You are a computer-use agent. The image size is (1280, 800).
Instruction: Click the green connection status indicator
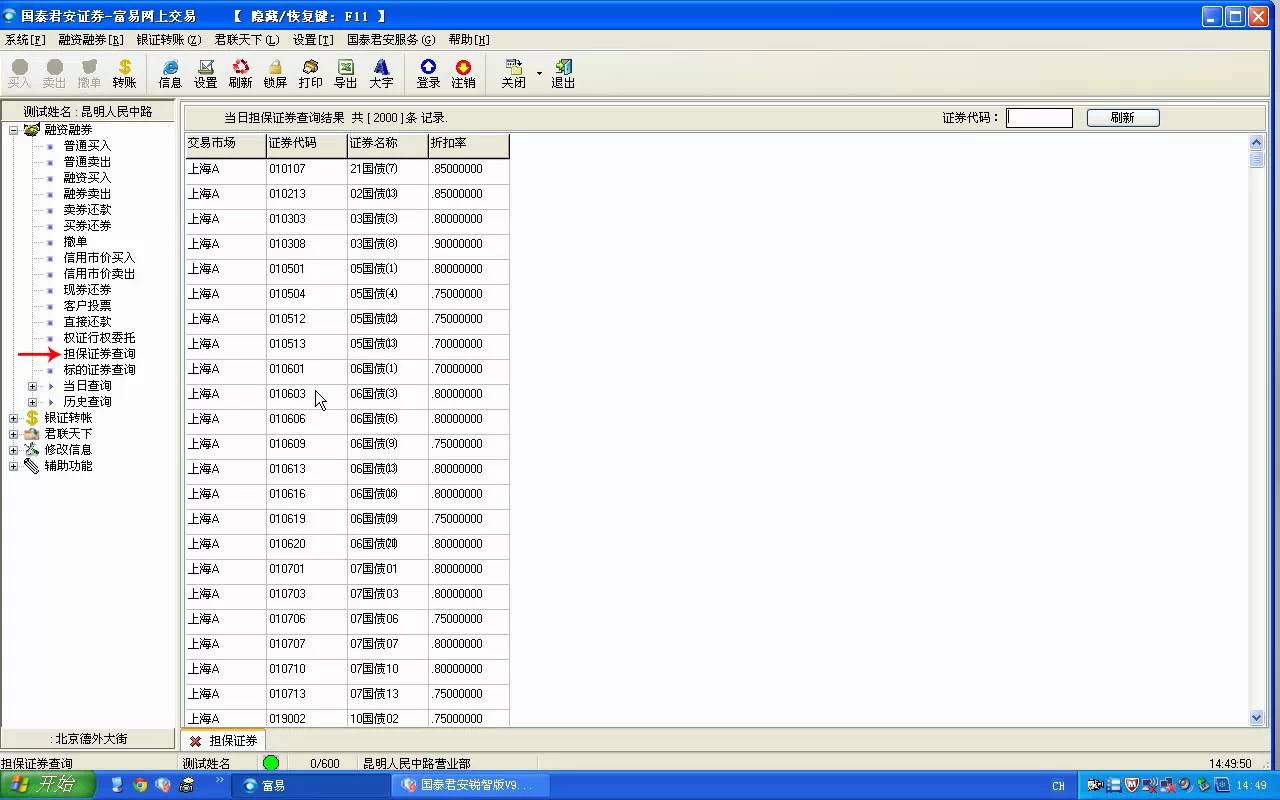tap(271, 763)
